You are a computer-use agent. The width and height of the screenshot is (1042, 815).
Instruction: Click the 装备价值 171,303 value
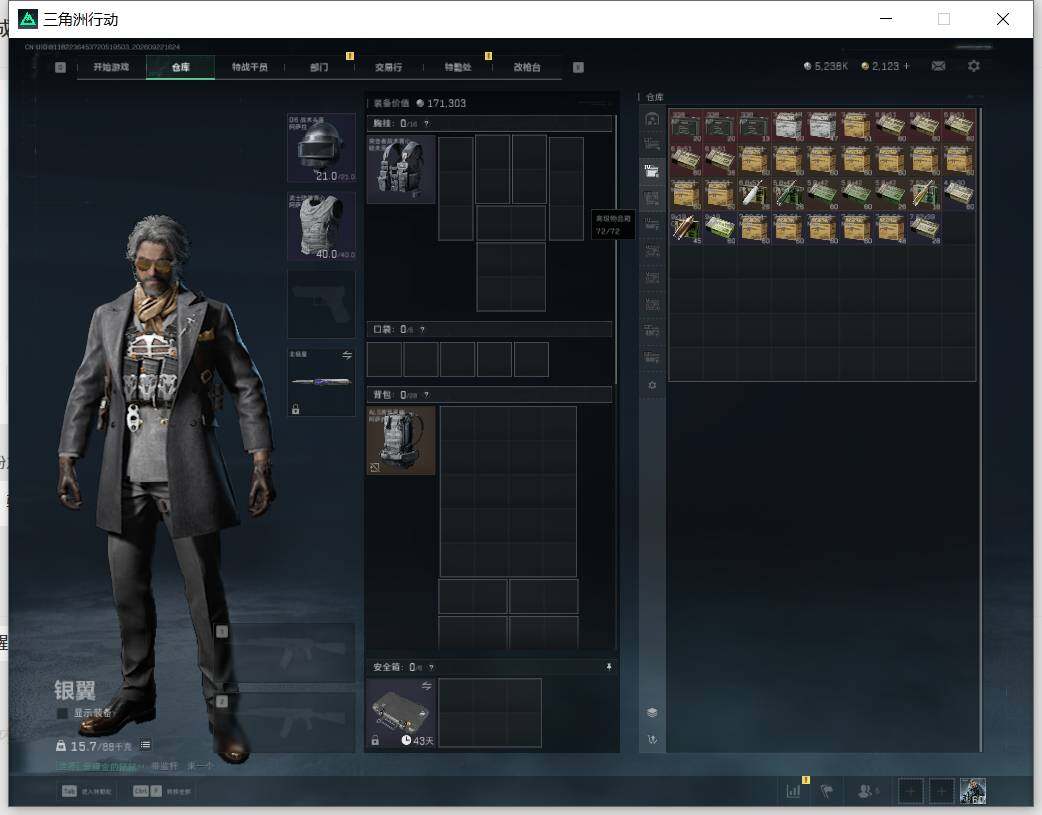pos(420,103)
